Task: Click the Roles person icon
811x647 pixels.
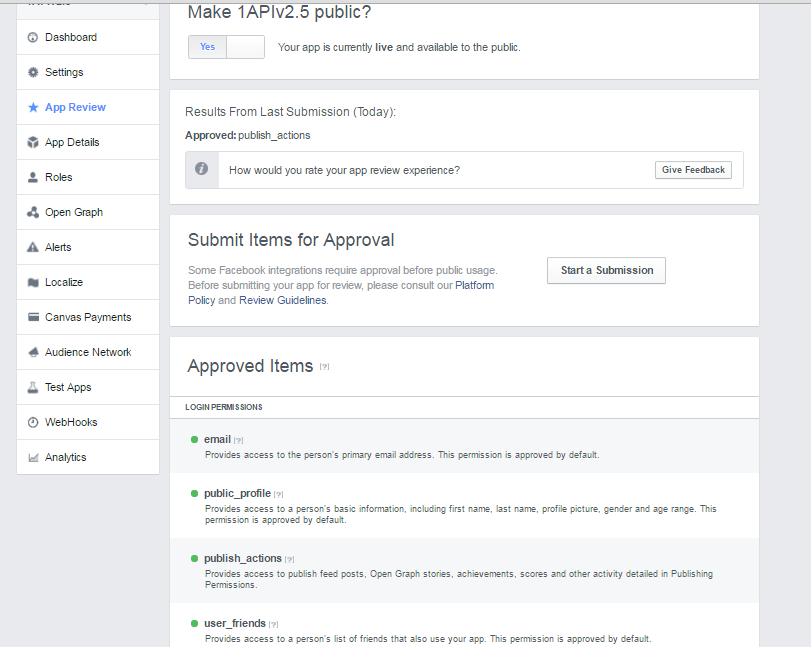Action: [33, 178]
